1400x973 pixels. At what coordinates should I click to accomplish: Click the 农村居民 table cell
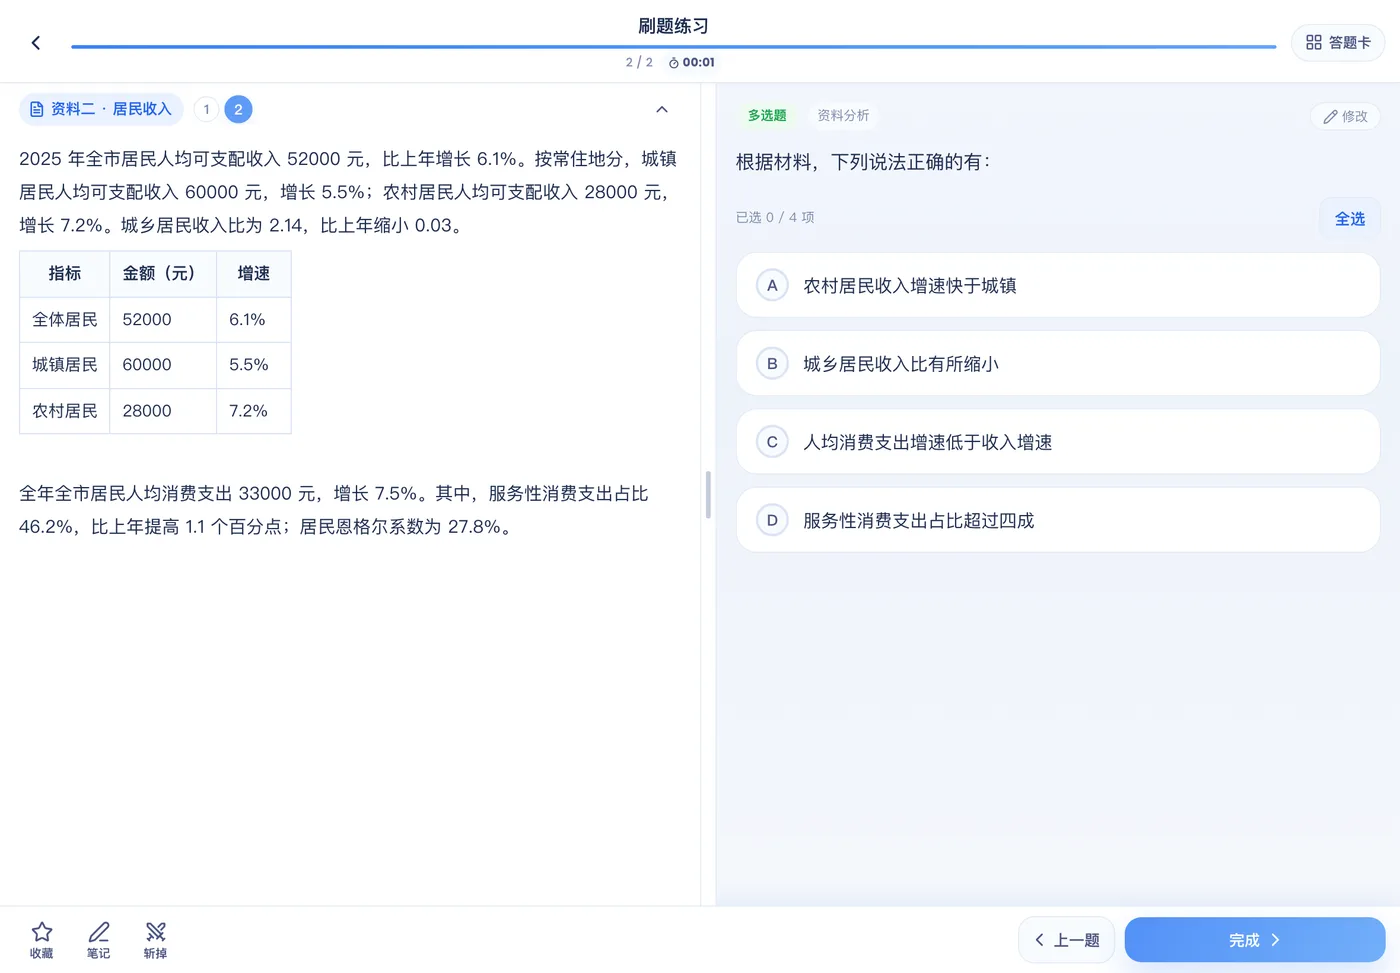(65, 411)
